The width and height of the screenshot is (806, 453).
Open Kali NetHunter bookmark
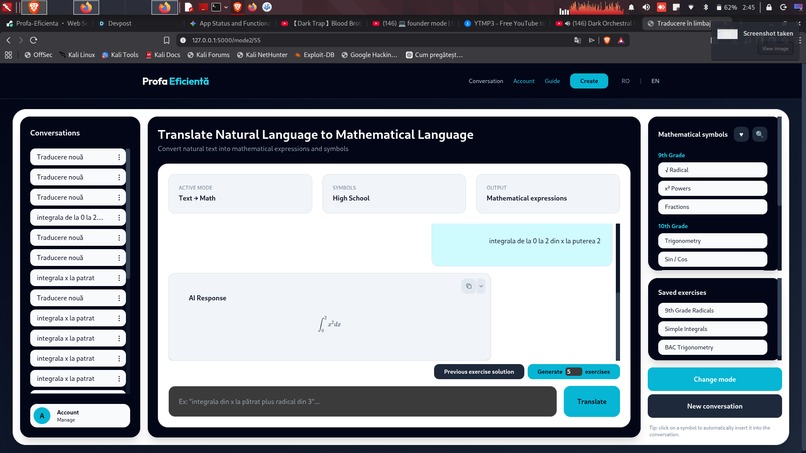[x=262, y=55]
